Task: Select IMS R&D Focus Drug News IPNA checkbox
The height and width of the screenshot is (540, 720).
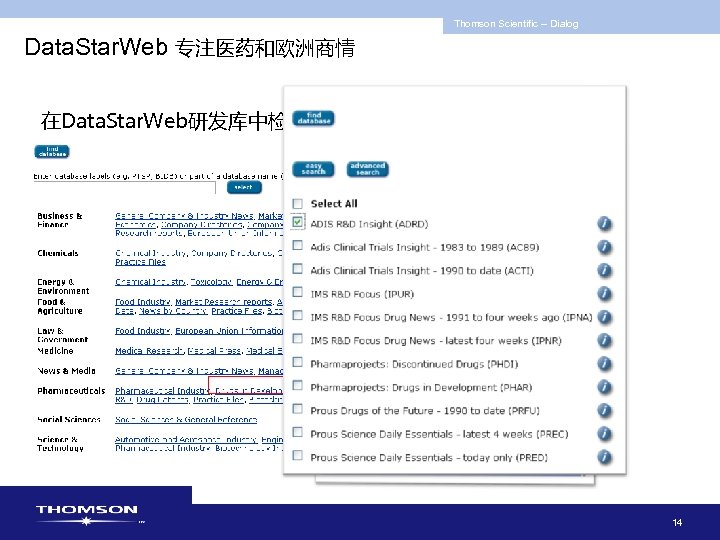Action: (x=298, y=315)
